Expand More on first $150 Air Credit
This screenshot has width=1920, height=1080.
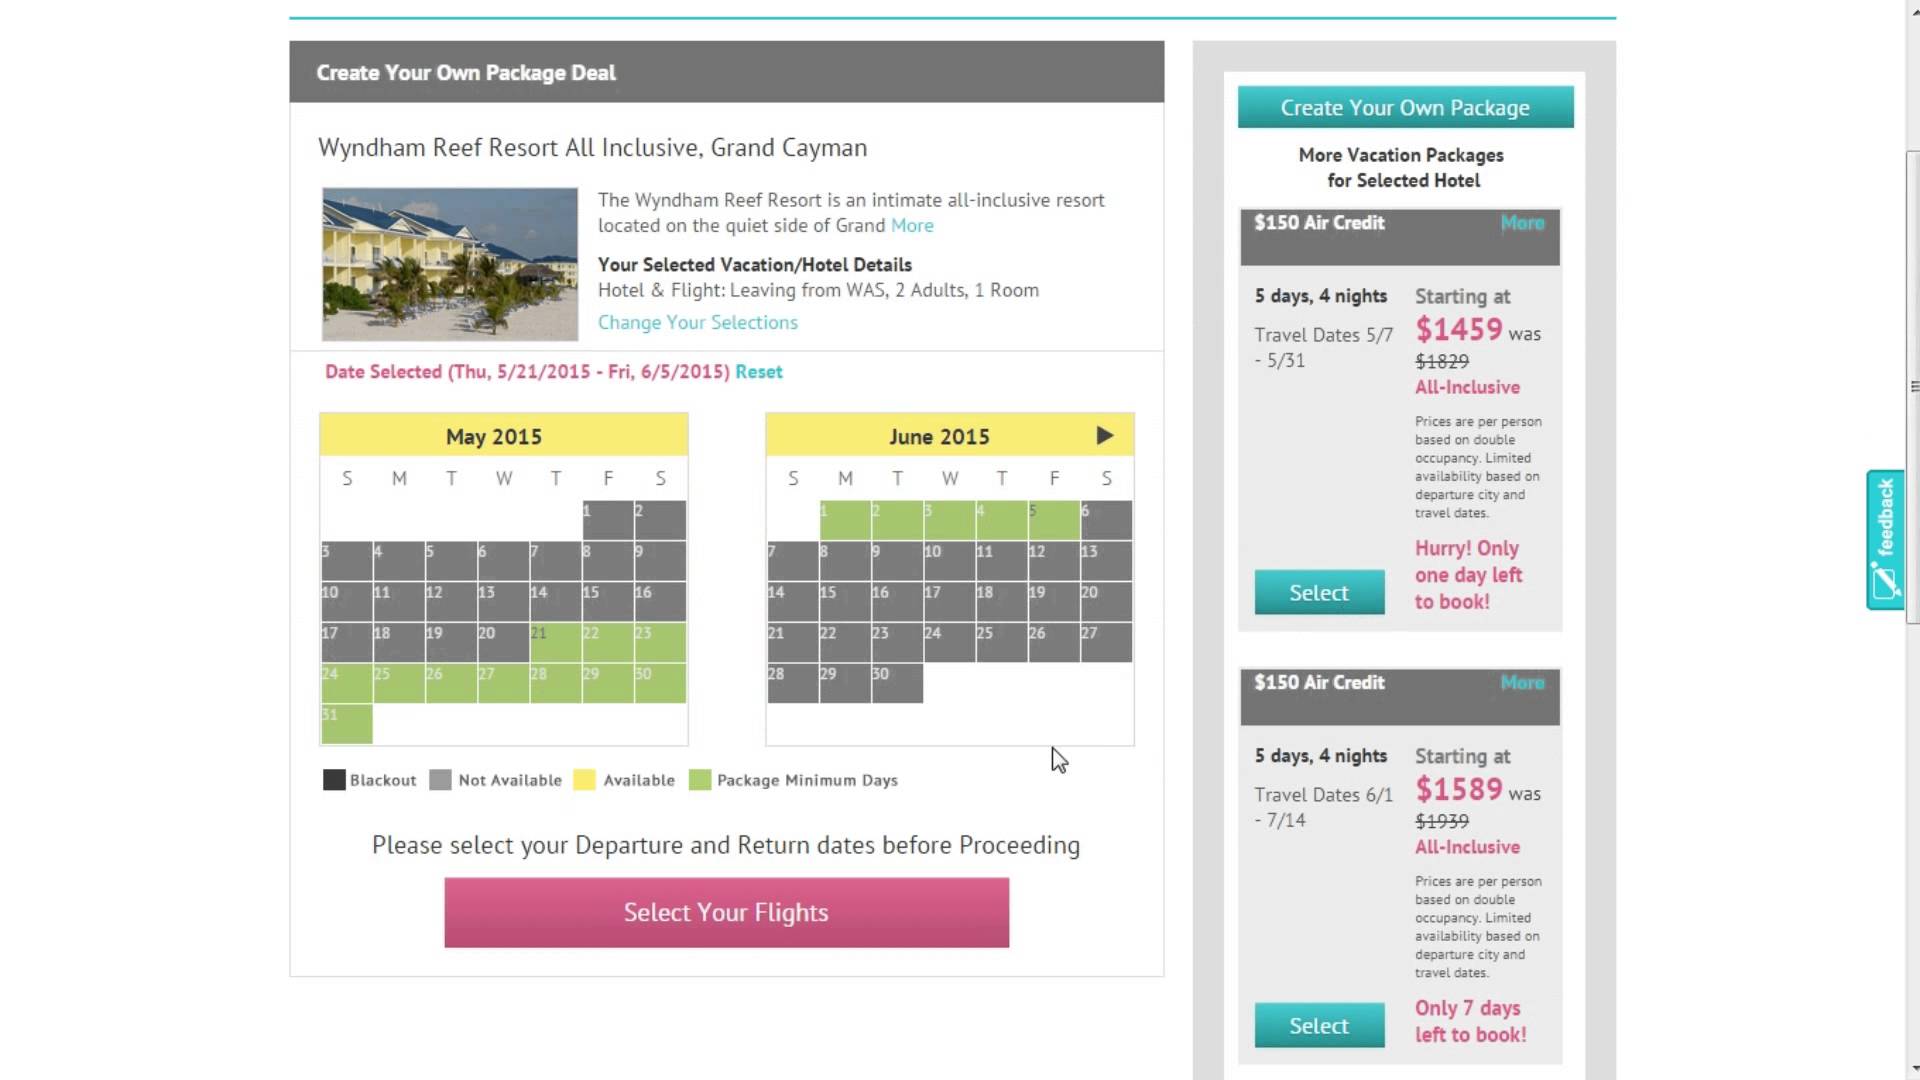click(x=1522, y=223)
